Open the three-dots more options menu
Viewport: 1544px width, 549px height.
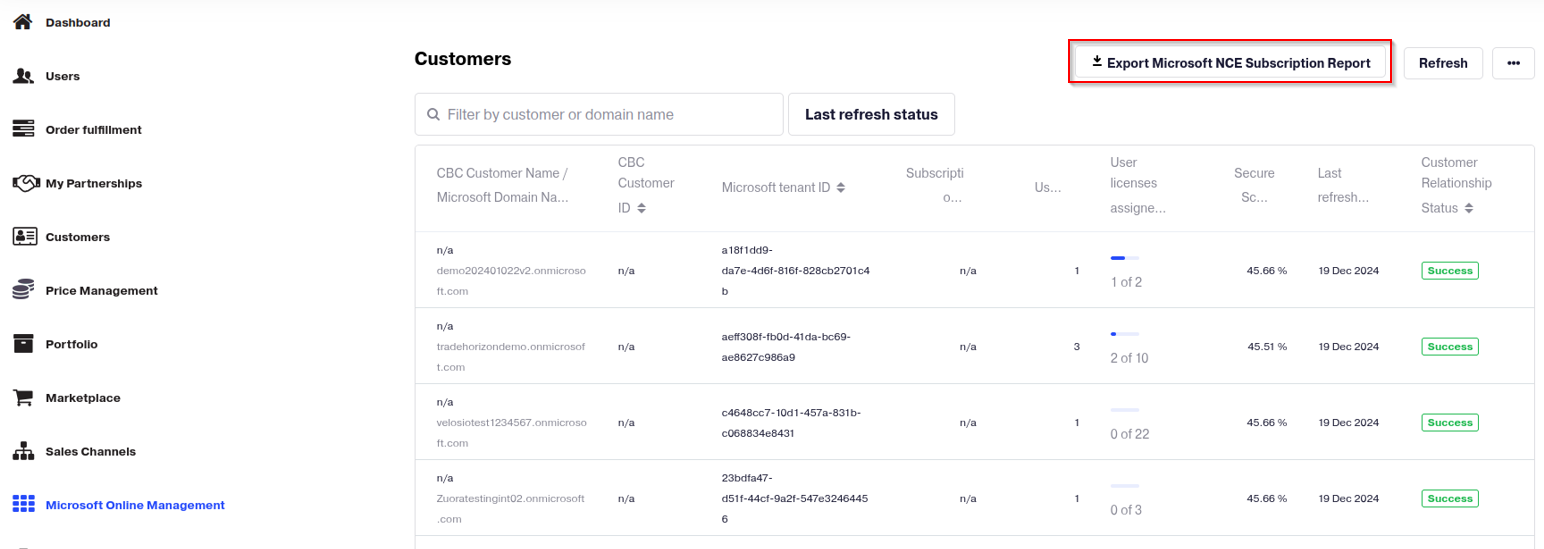(x=1513, y=63)
